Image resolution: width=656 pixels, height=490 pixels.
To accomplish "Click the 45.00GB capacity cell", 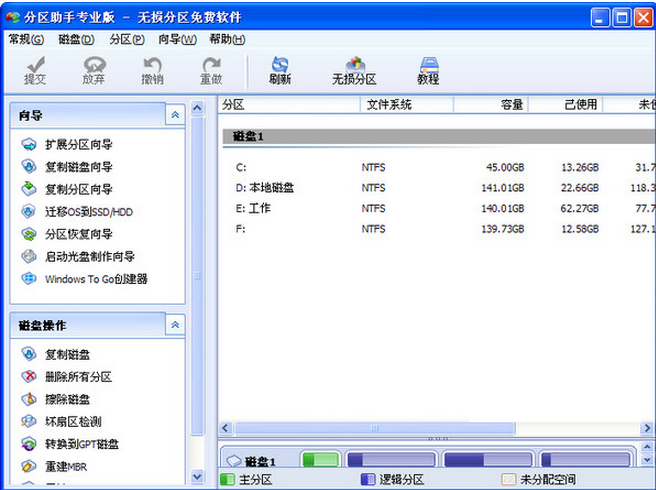I will (505, 167).
